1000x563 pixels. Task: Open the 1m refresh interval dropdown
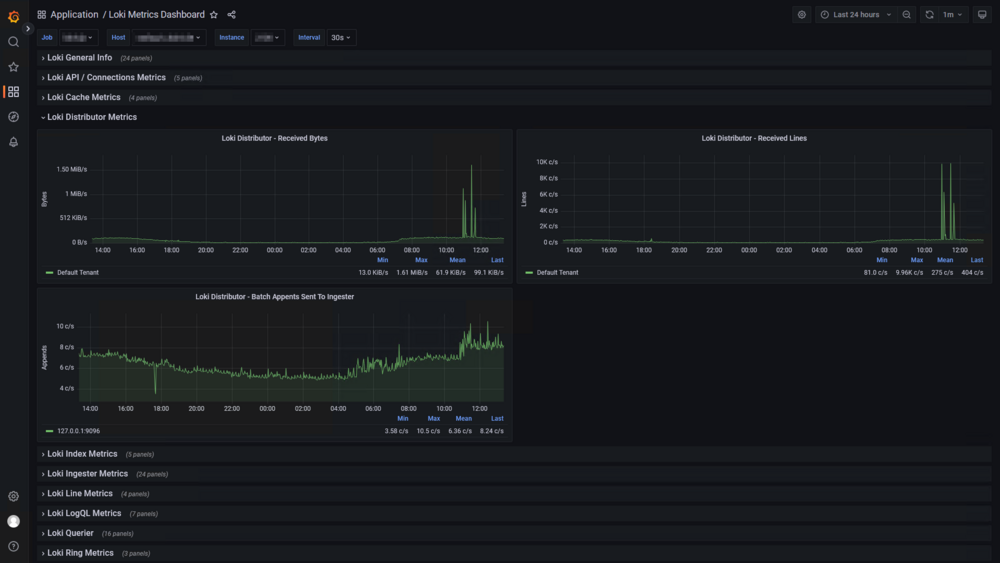[x=953, y=15]
